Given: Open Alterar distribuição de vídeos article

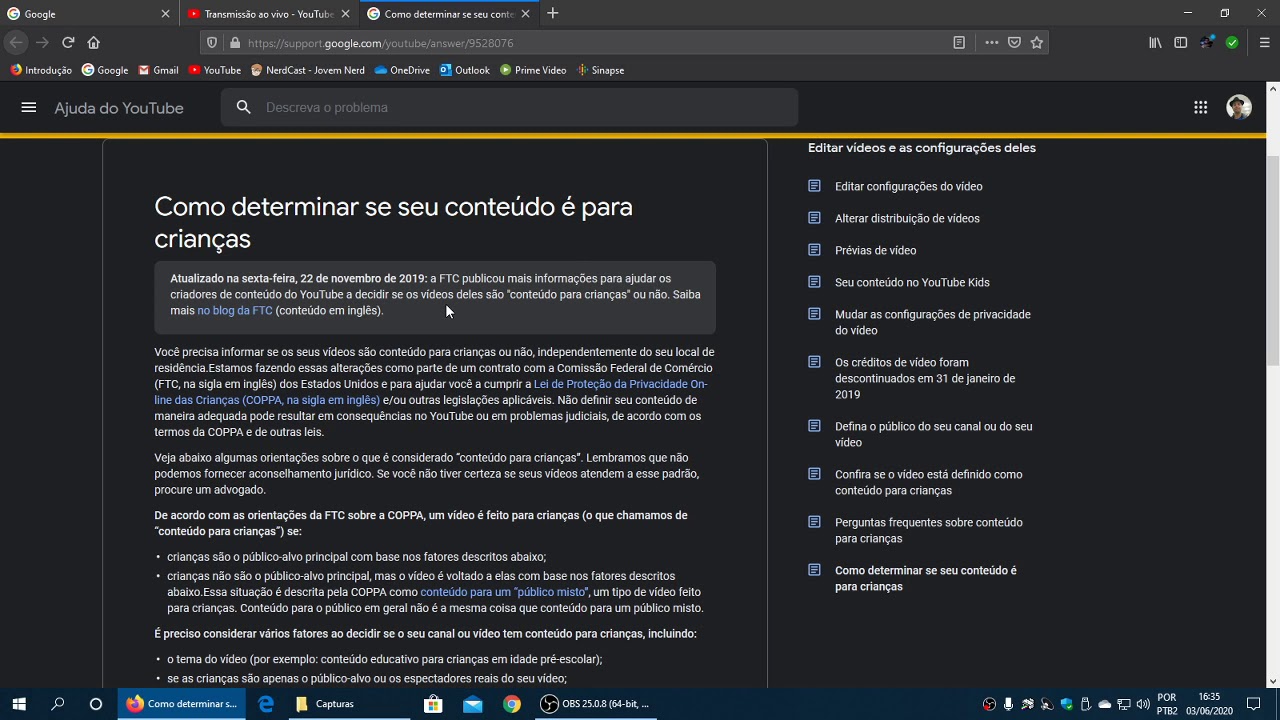Looking at the screenshot, I should 907,219.
